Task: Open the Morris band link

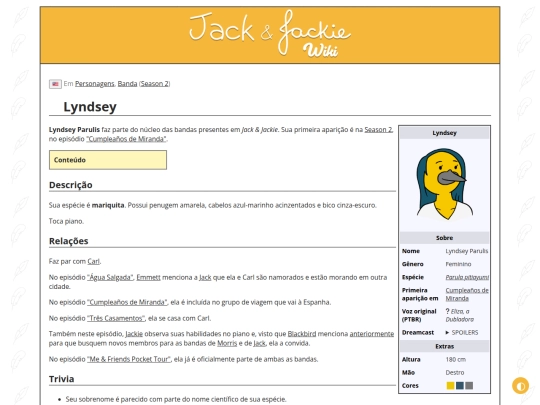Action: (x=227, y=343)
